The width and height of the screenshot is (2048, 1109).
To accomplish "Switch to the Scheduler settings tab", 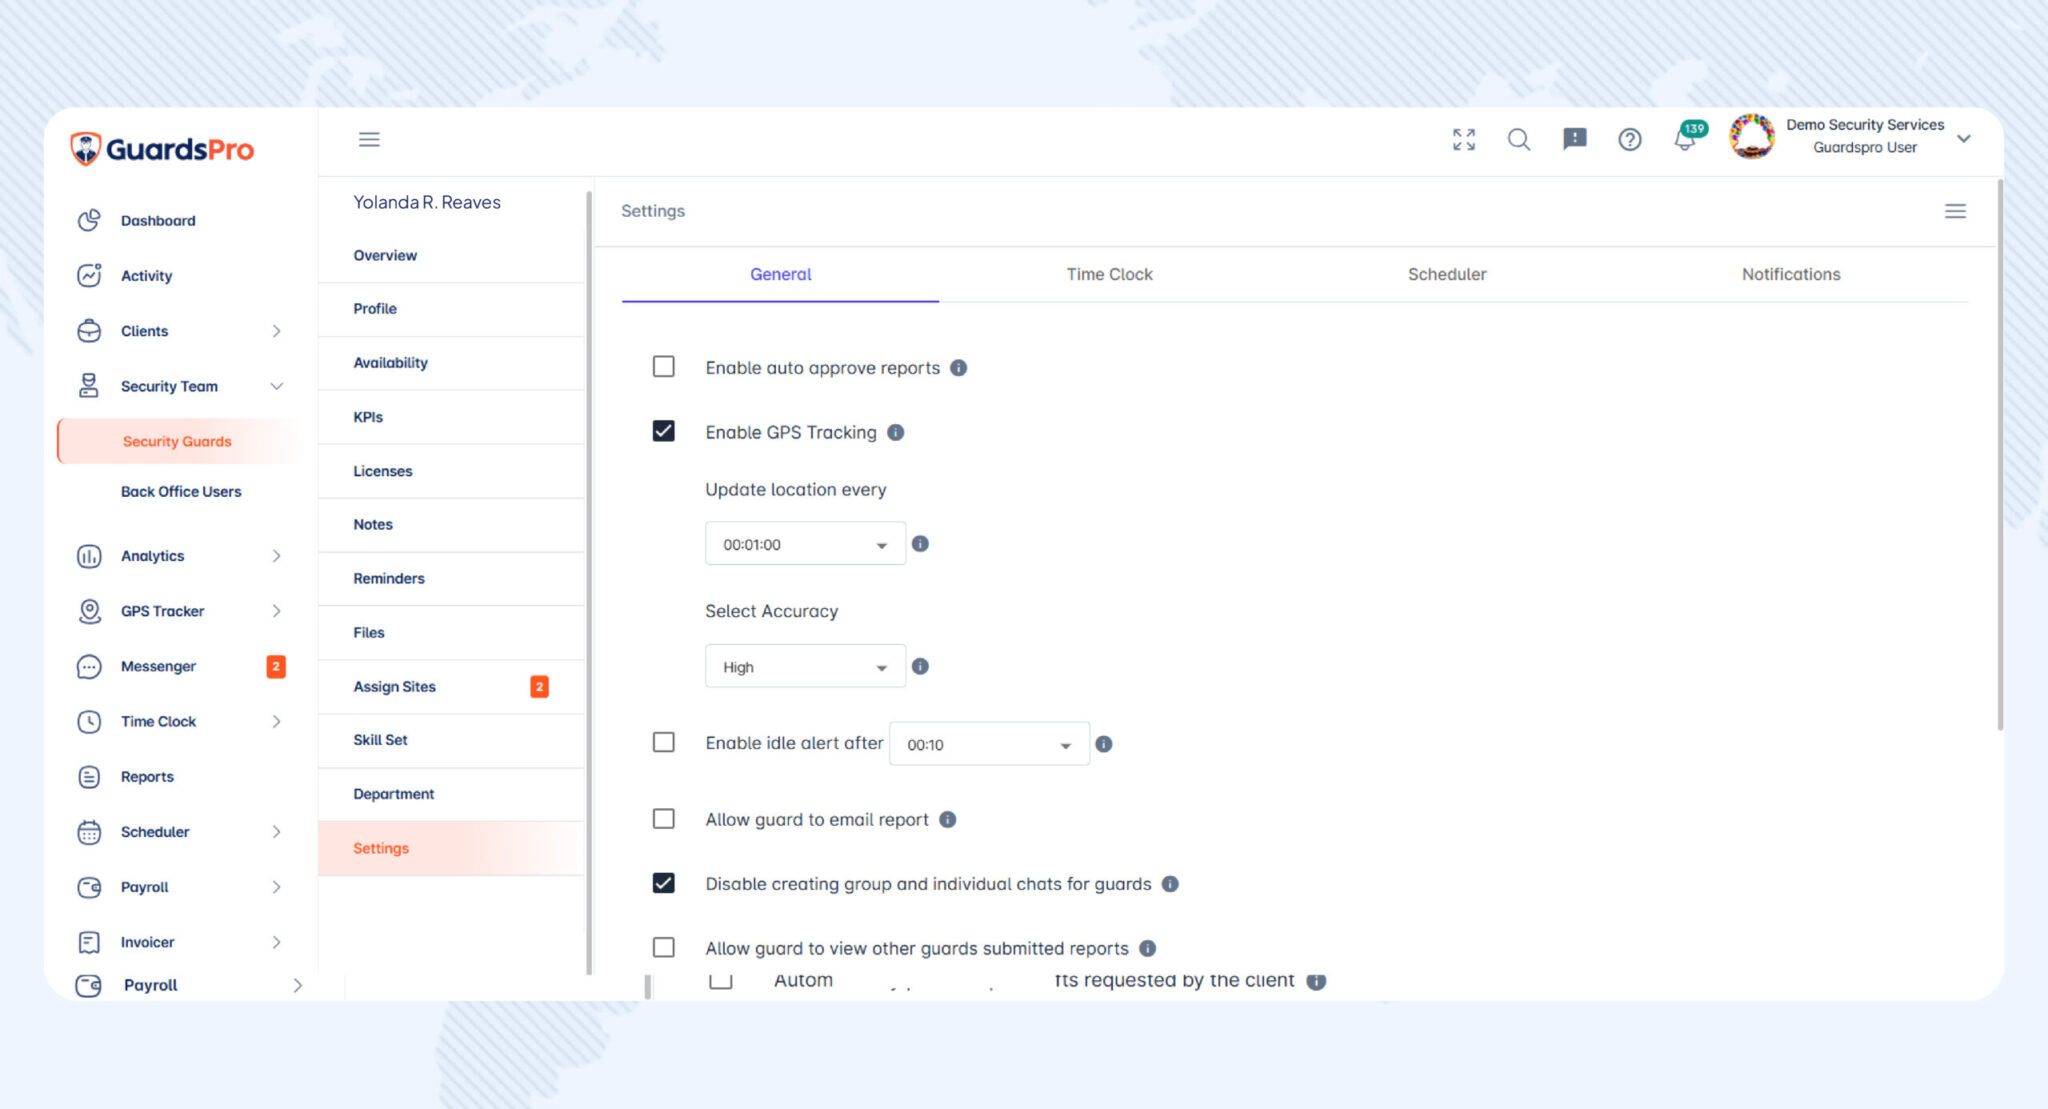I will coord(1447,274).
